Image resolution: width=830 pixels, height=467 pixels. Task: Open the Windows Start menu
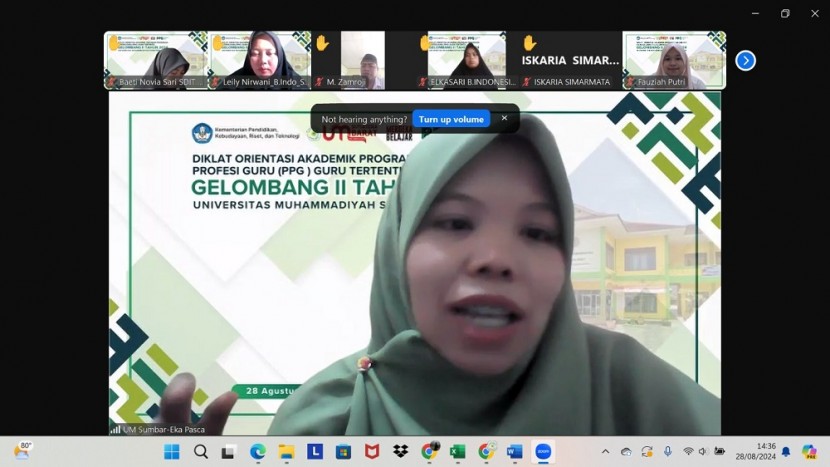[172, 452]
